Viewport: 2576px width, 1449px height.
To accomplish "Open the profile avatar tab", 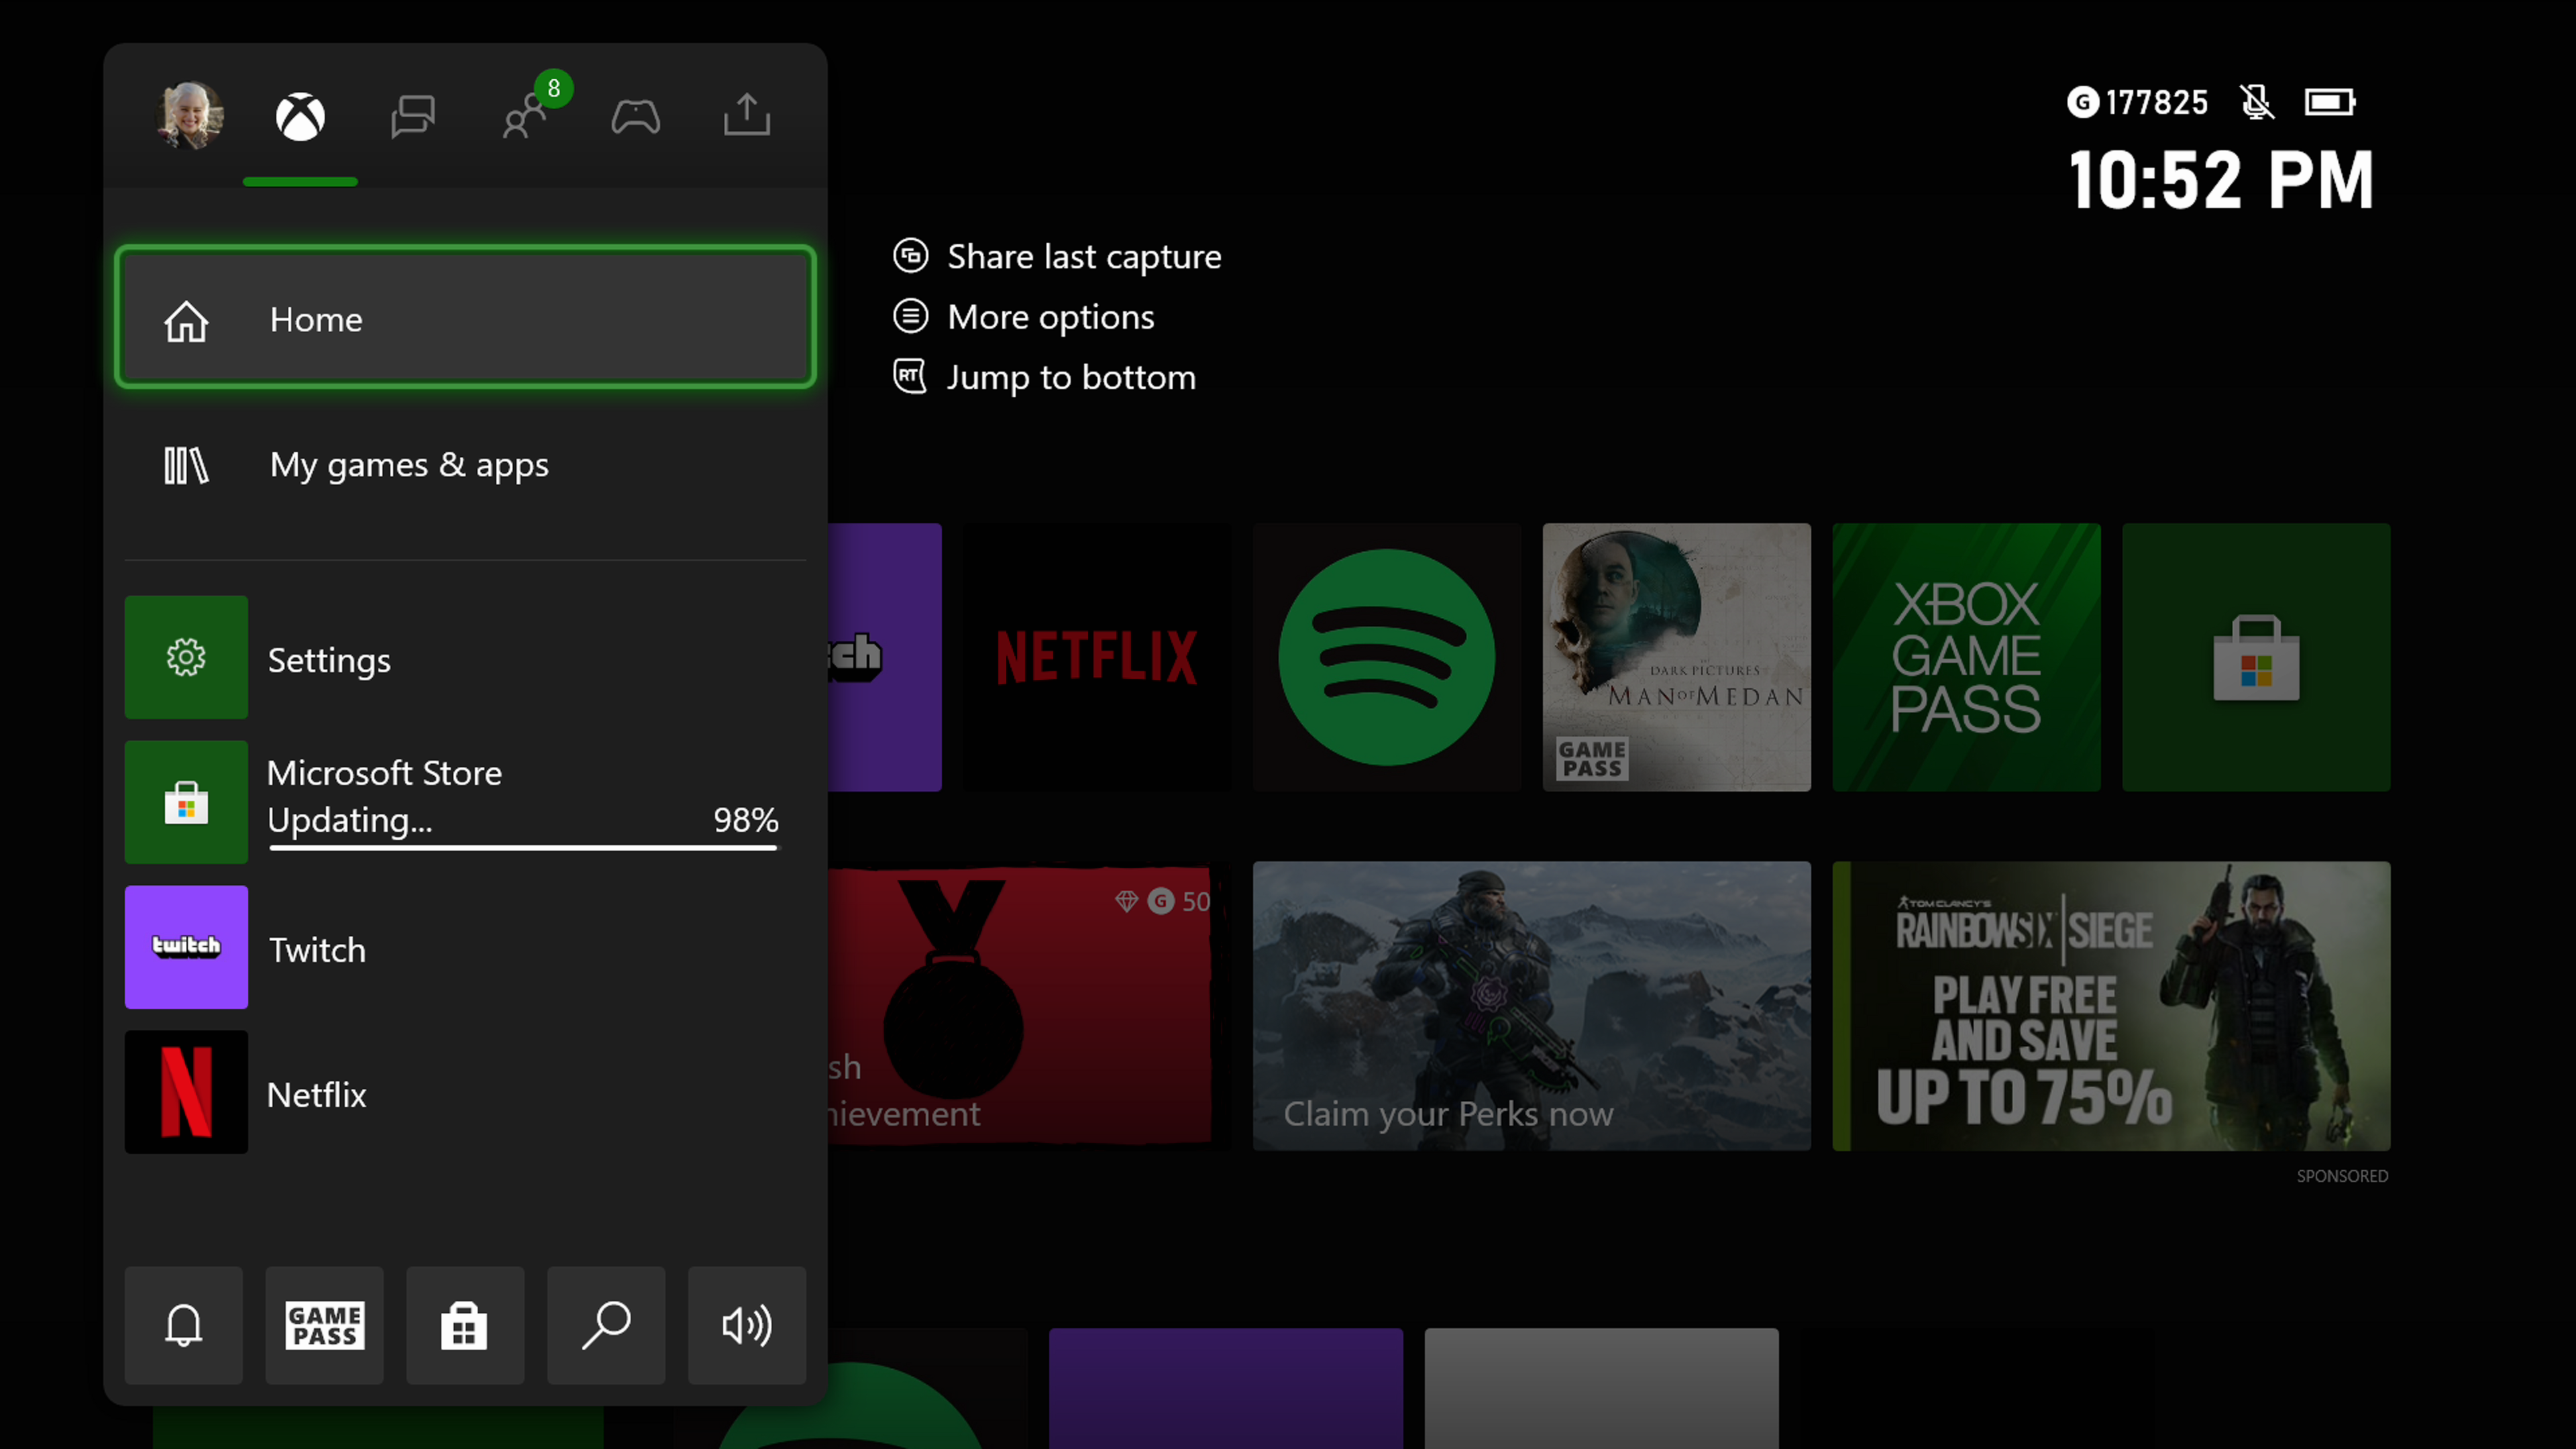I will point(190,115).
